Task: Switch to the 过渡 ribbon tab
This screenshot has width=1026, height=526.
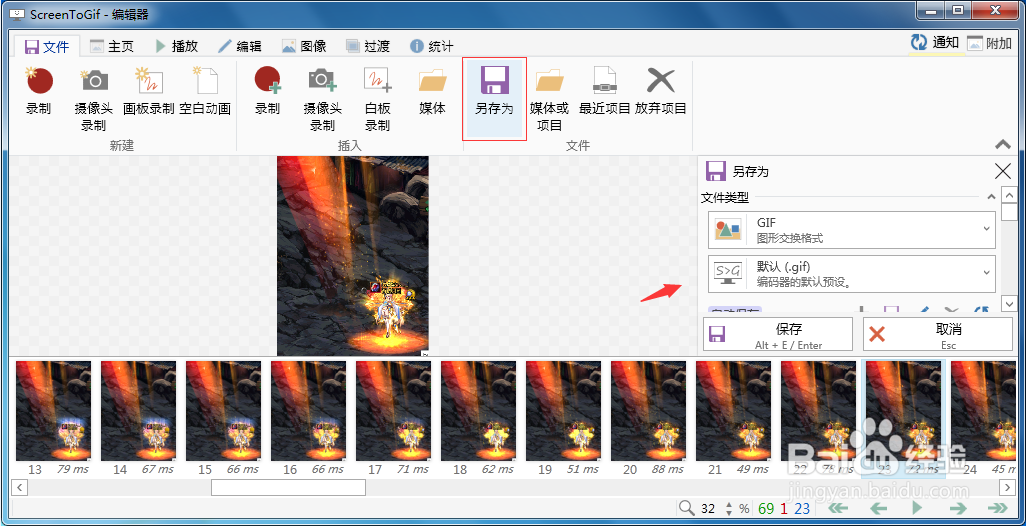Action: click(368, 46)
